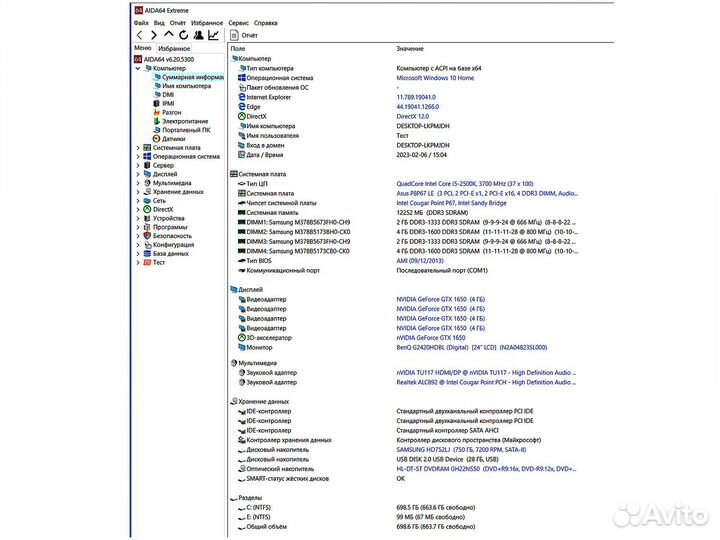Open the user manager toolbar icon
The height and width of the screenshot is (540, 720).
click(198, 35)
